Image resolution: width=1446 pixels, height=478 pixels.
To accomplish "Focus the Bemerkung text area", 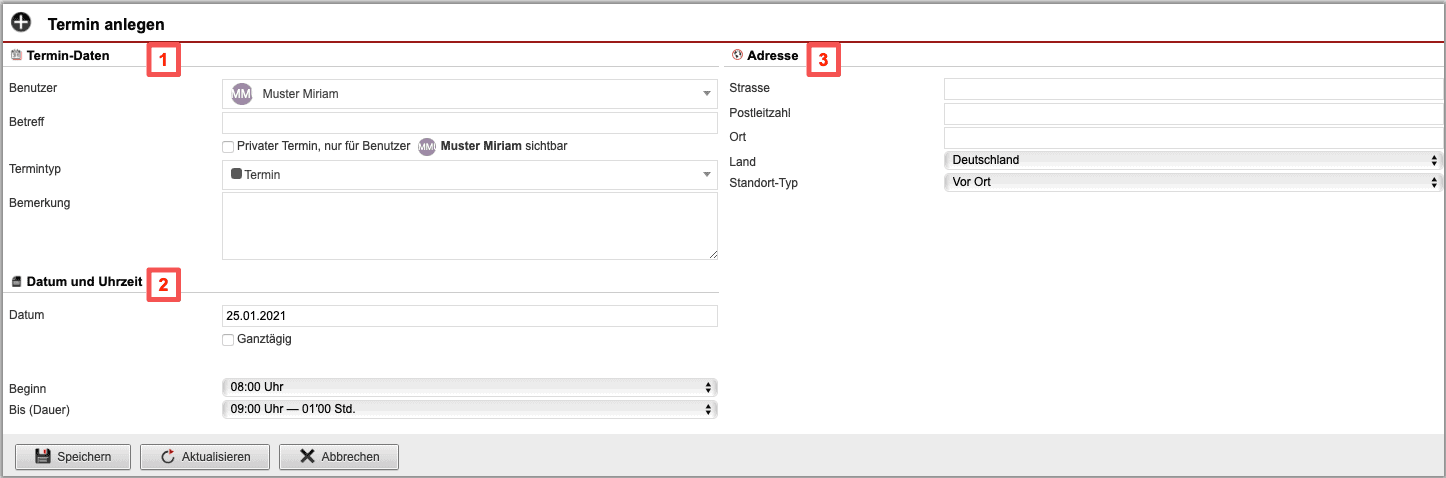I will (x=469, y=226).
